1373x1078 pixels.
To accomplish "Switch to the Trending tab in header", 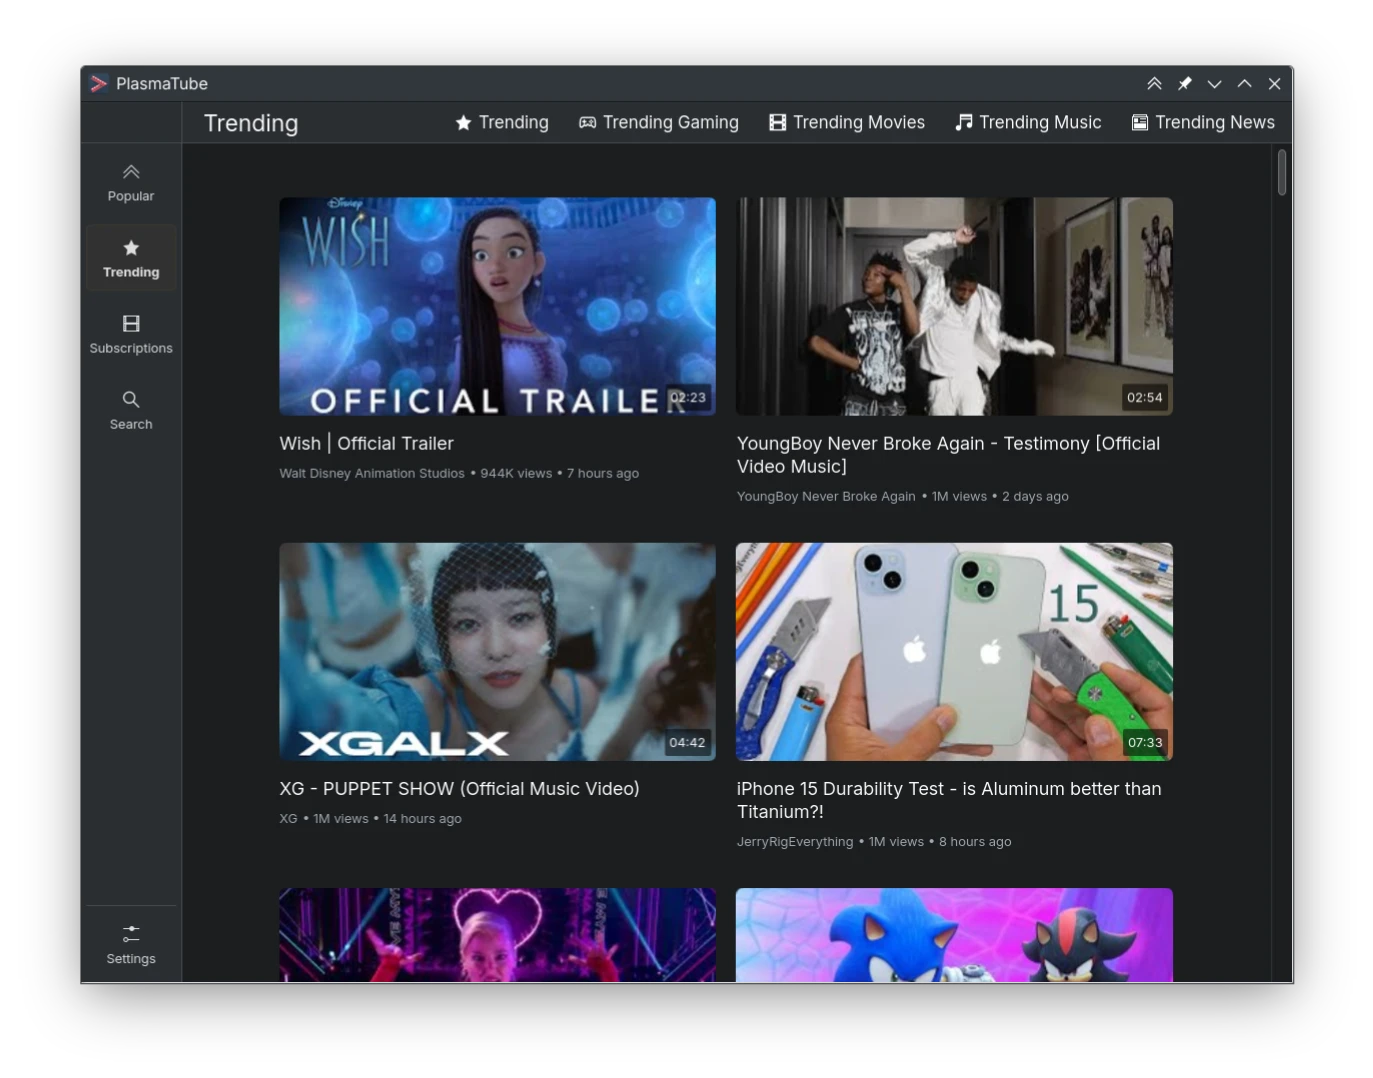I will click(x=502, y=122).
